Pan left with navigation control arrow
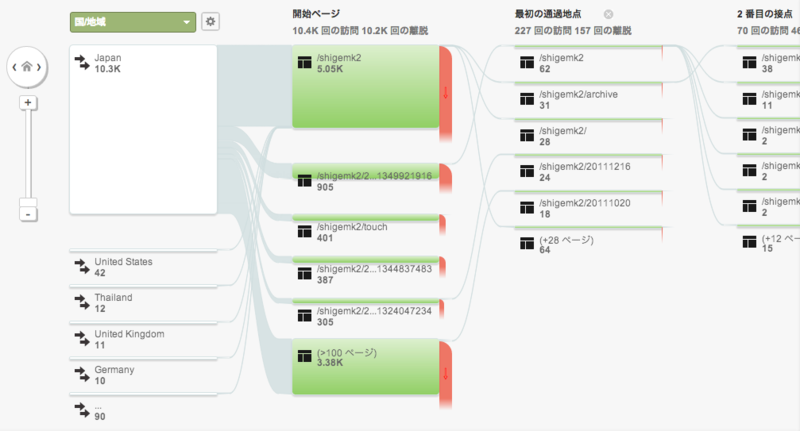The image size is (800, 431). pyautogui.click(x=14, y=67)
